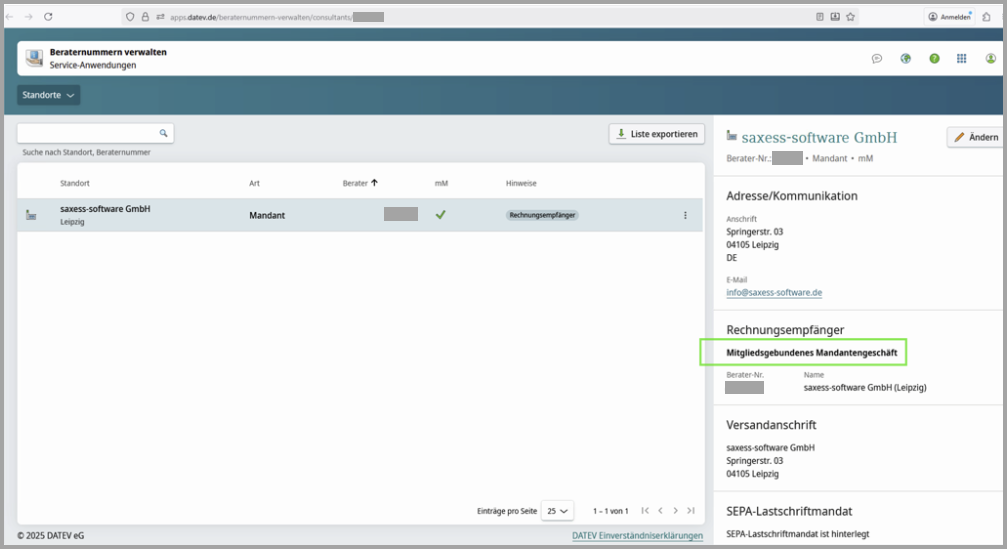Screen dimensions: 1007x549
Task: Go to the next results page
Action: point(676,511)
